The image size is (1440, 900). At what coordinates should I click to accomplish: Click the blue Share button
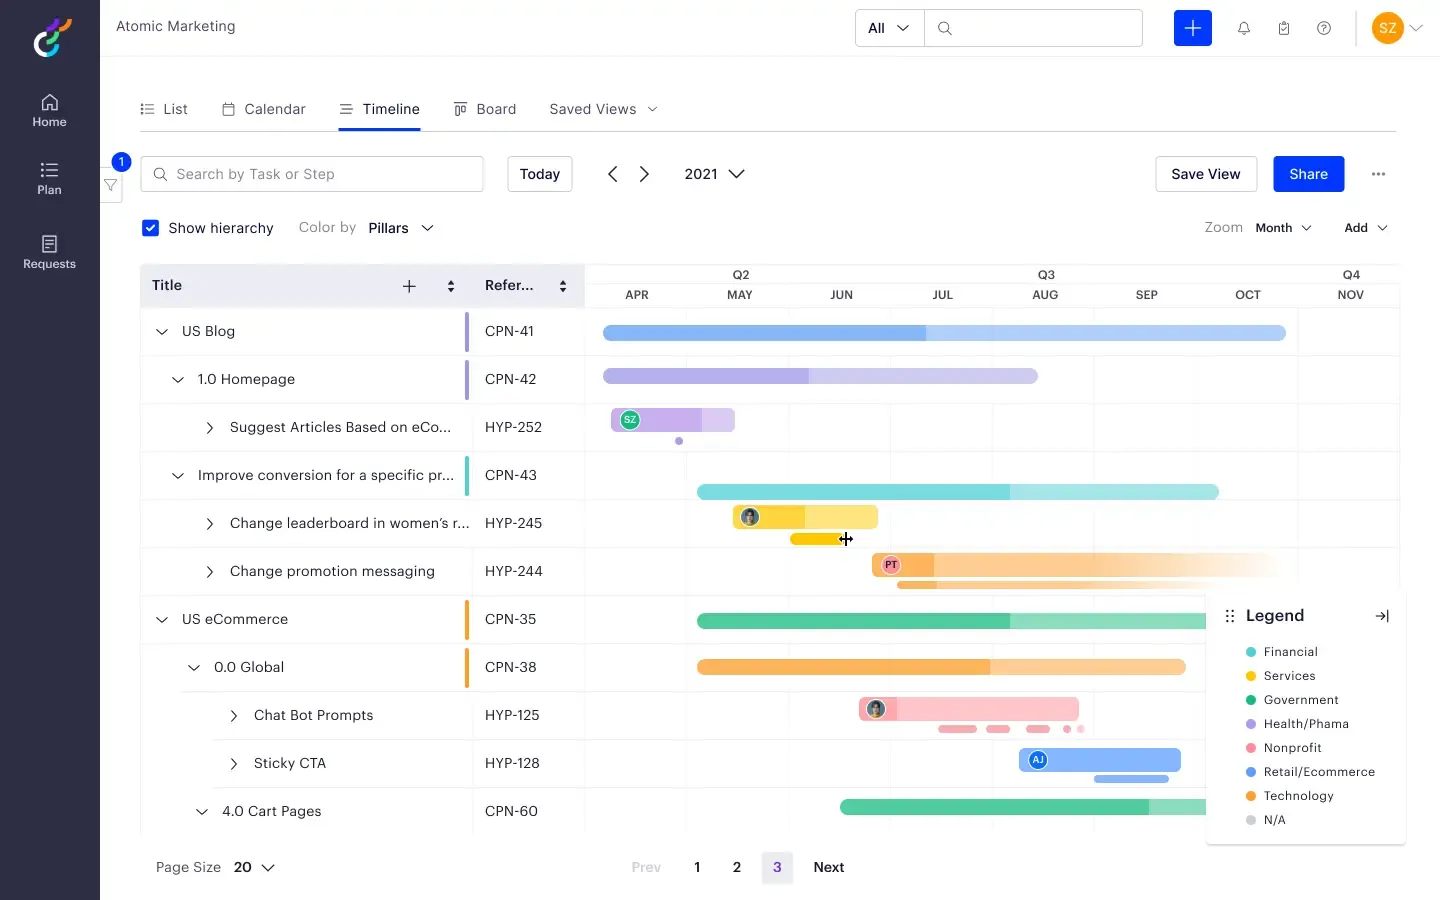tap(1308, 174)
